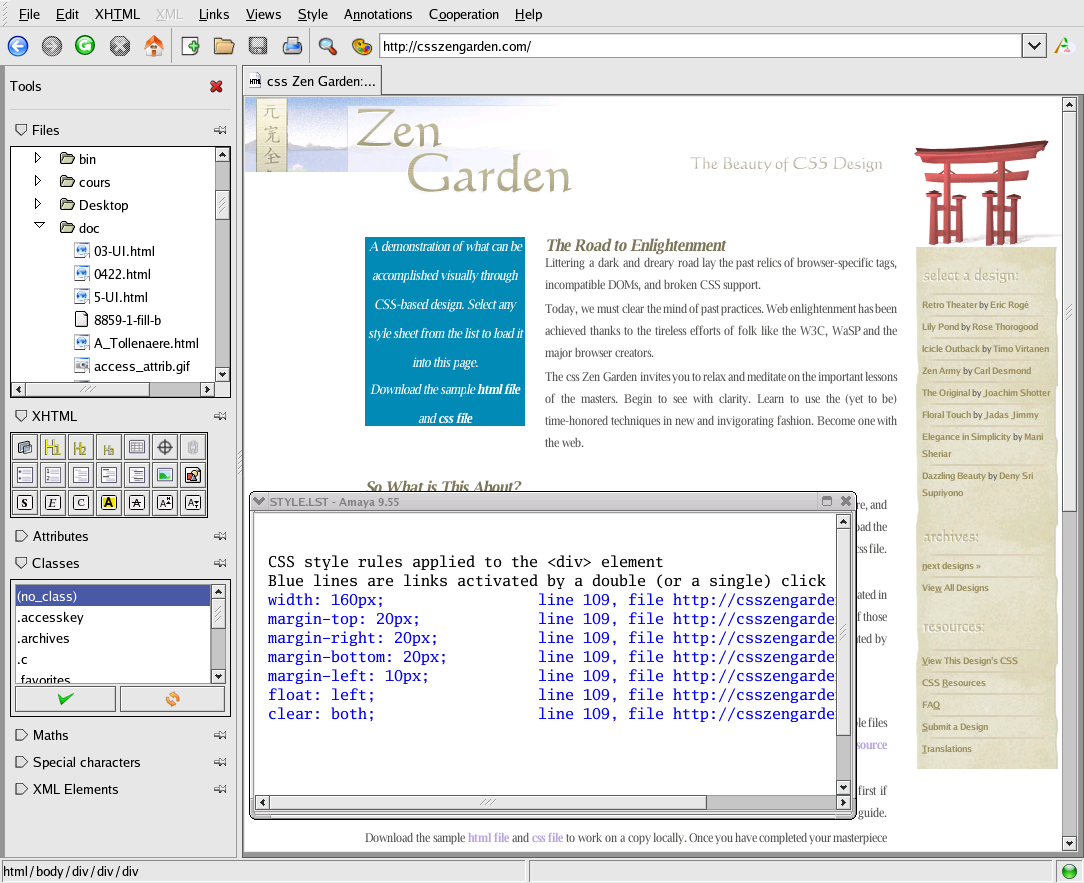
Task: Insert an H1 heading
Action: (53, 447)
